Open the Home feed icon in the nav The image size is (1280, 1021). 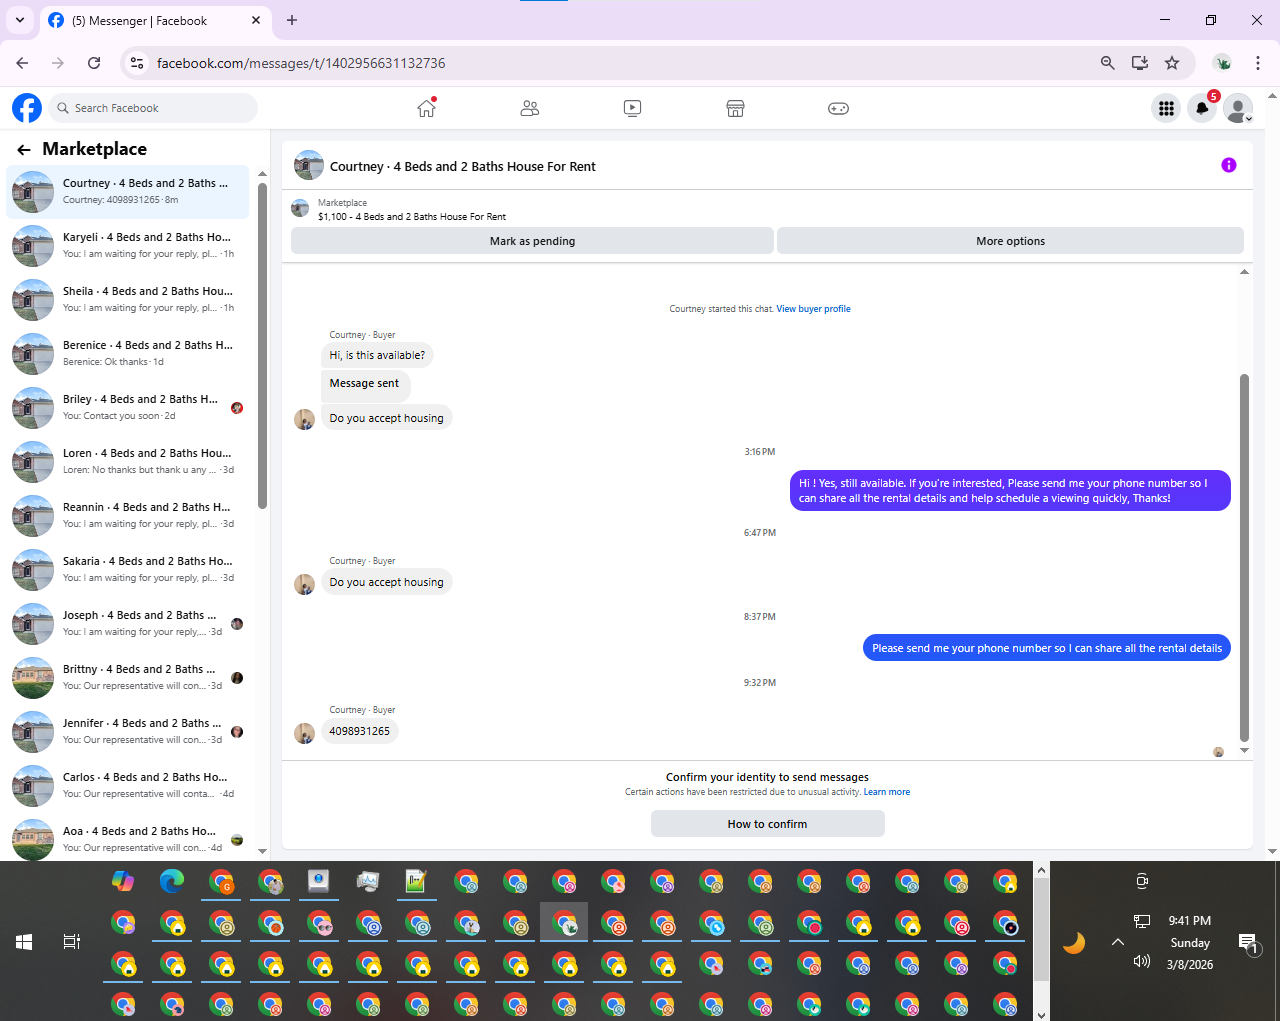(427, 108)
